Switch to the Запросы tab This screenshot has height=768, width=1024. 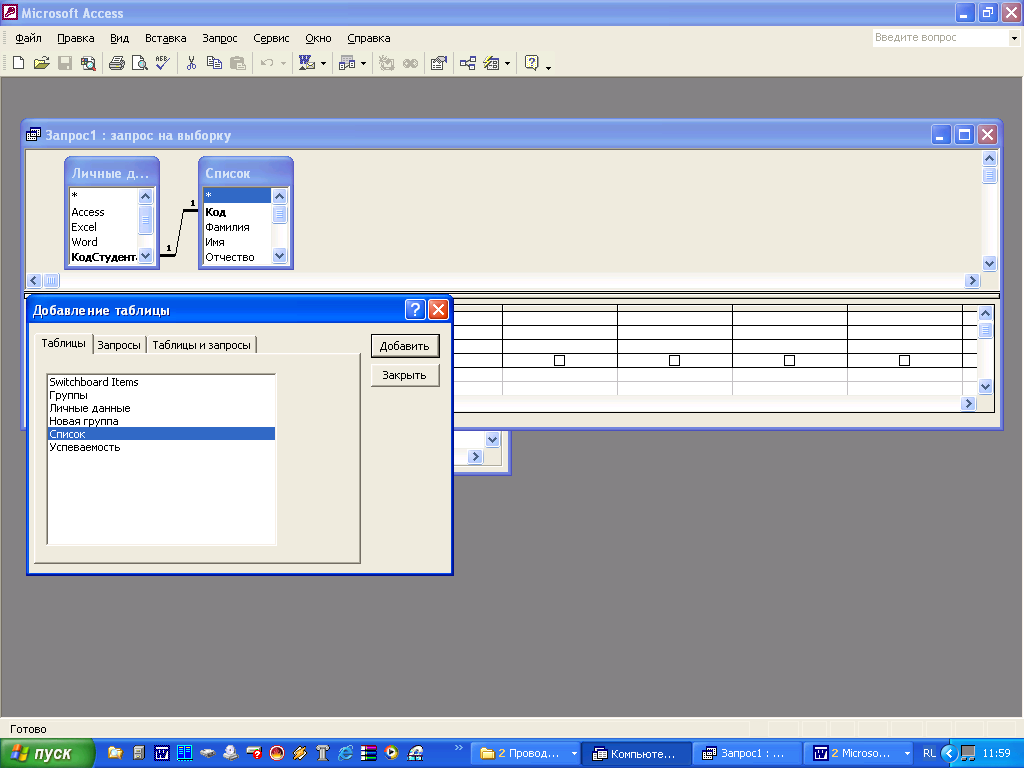coord(119,345)
